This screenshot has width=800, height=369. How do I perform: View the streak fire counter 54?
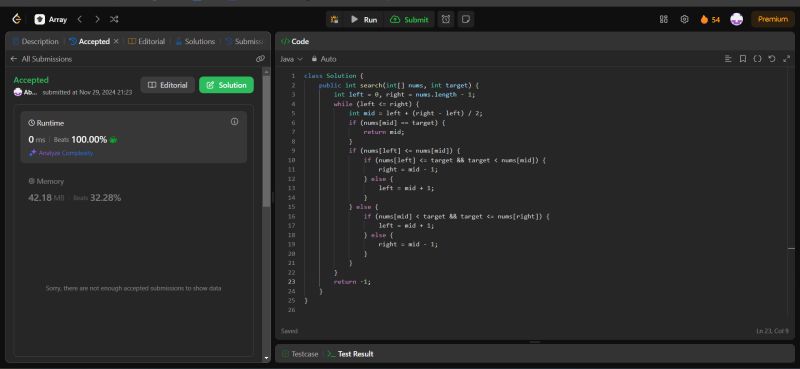pyautogui.click(x=710, y=19)
